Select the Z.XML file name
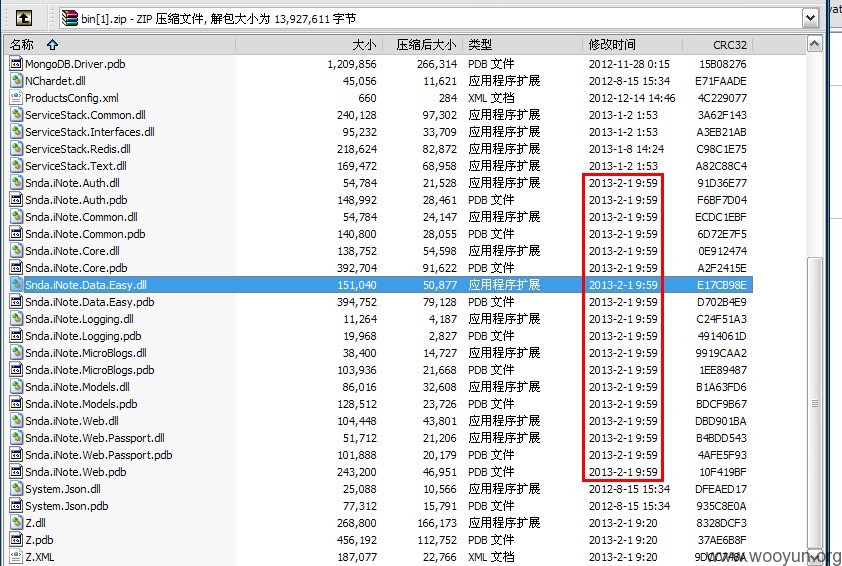This screenshot has width=842, height=566. pos(40,557)
